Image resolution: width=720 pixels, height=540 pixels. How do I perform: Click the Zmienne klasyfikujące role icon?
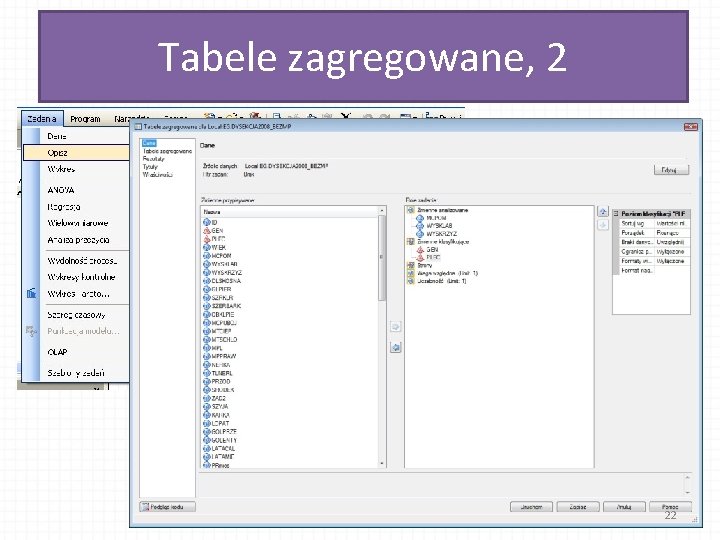(411, 242)
